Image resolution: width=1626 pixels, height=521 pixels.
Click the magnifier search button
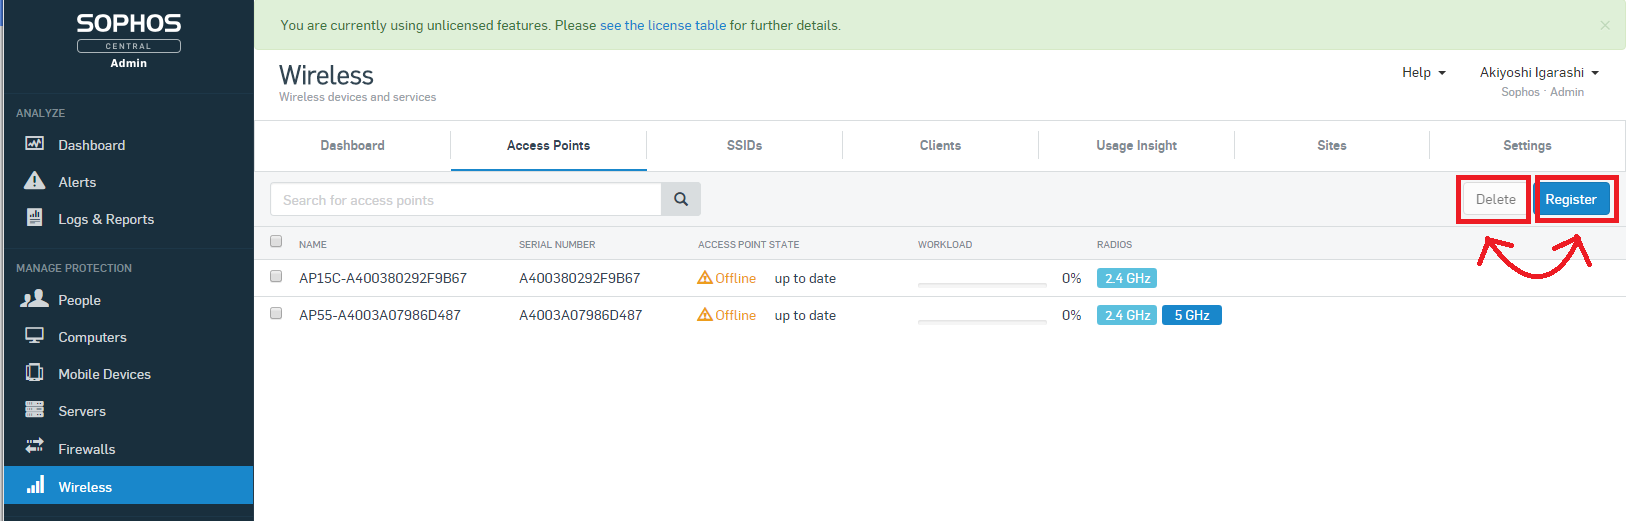click(680, 199)
